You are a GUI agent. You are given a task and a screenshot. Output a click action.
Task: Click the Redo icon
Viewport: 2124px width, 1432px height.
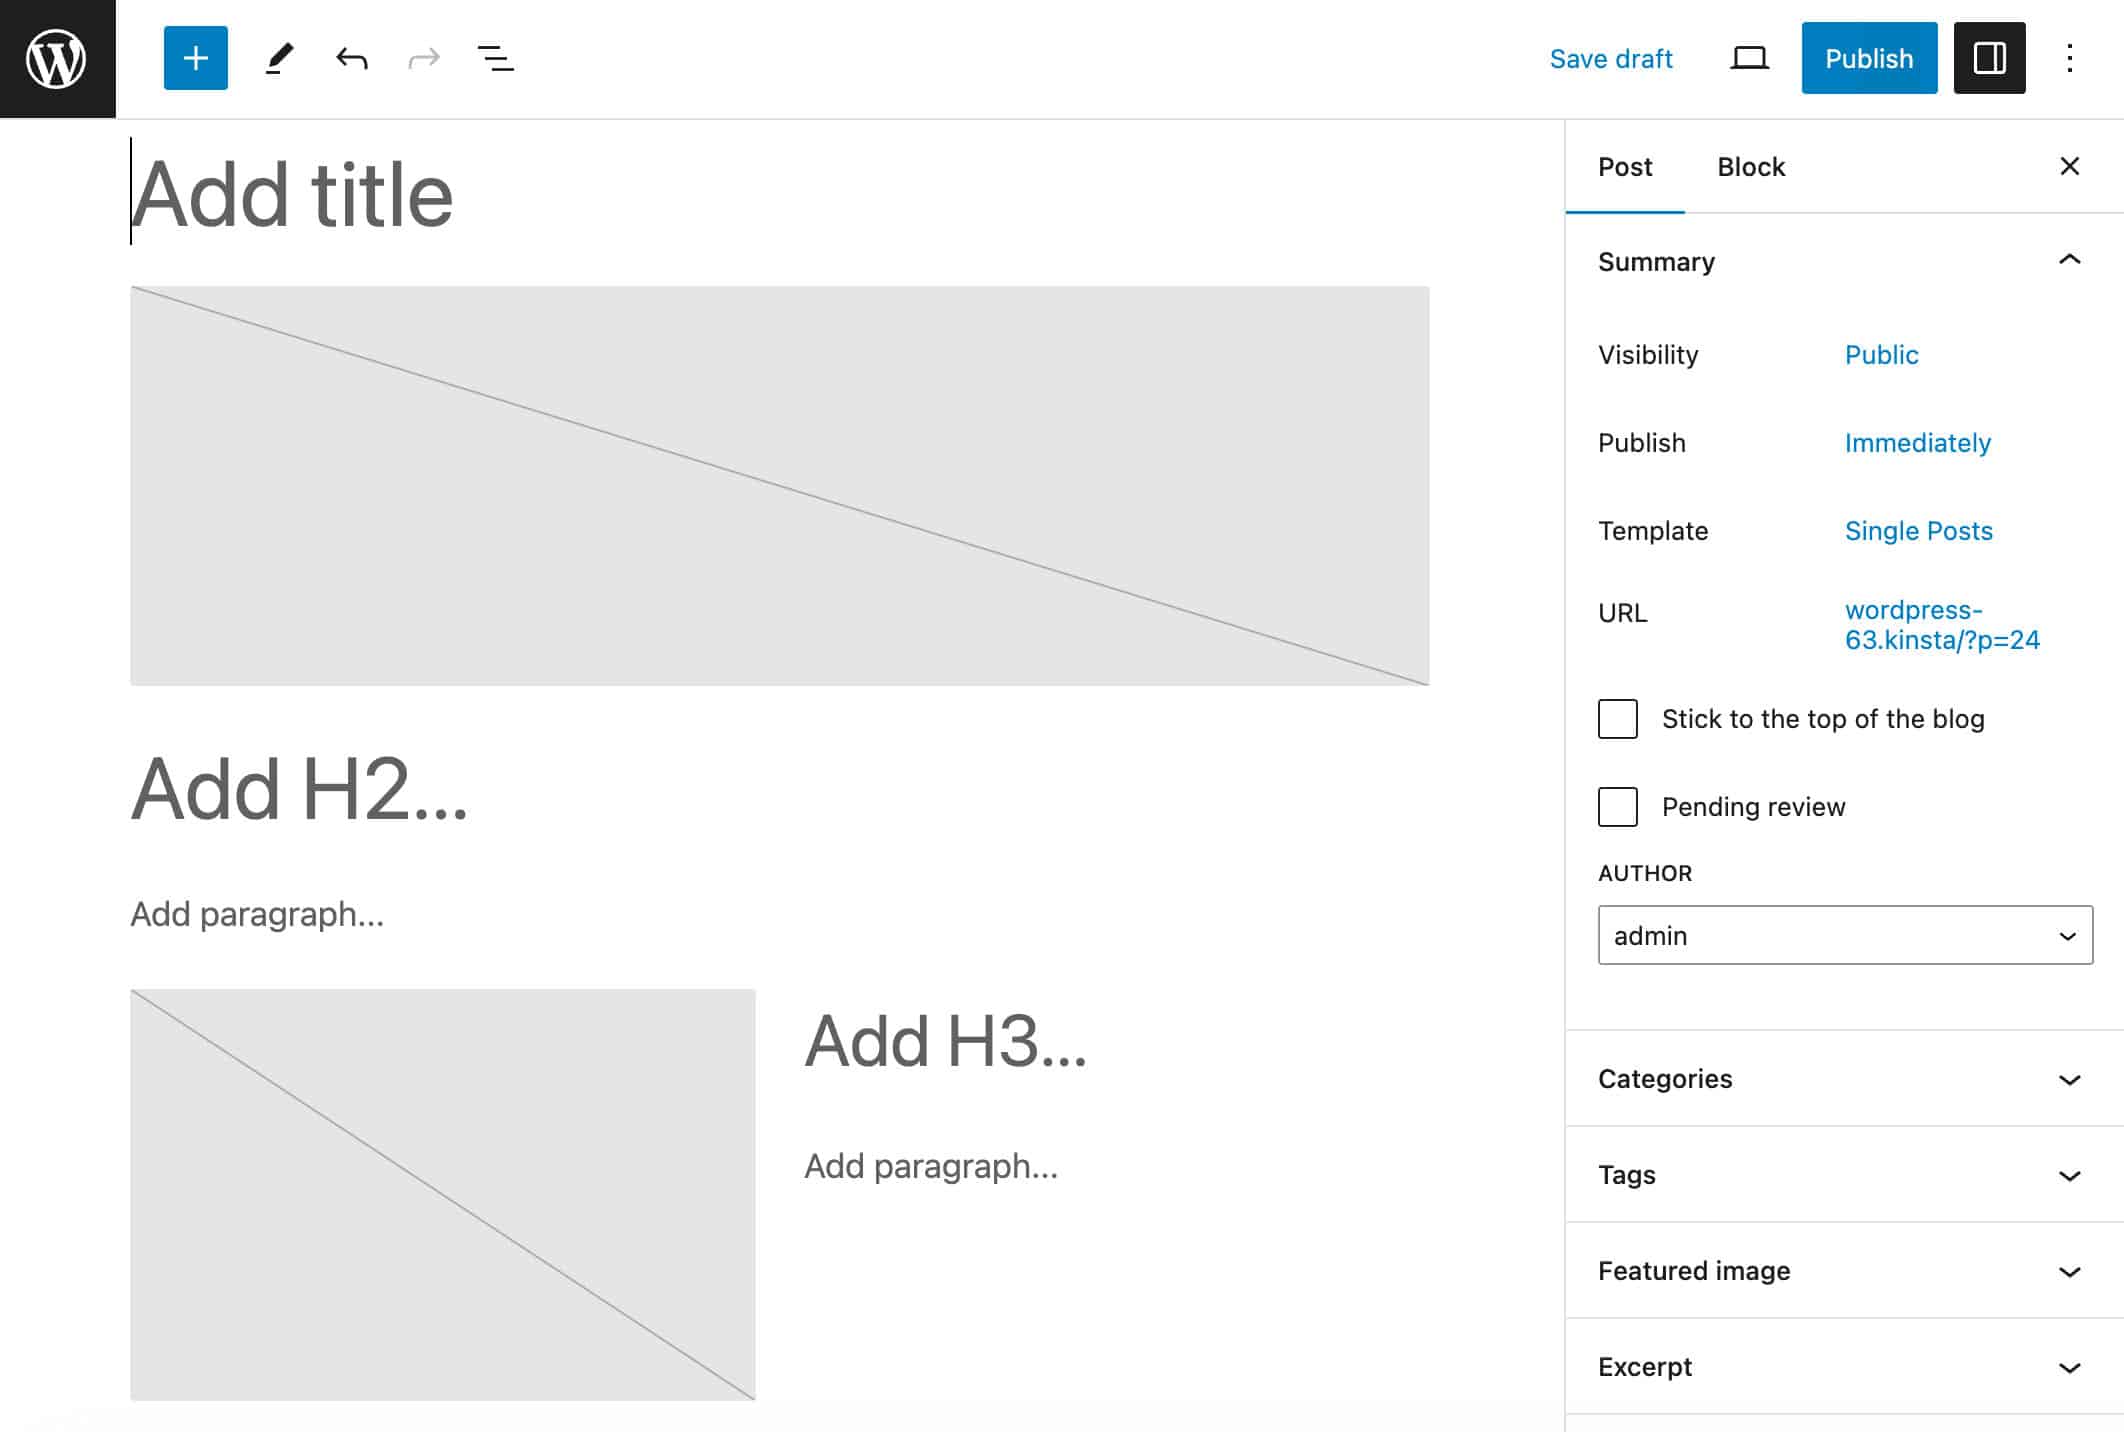point(424,58)
